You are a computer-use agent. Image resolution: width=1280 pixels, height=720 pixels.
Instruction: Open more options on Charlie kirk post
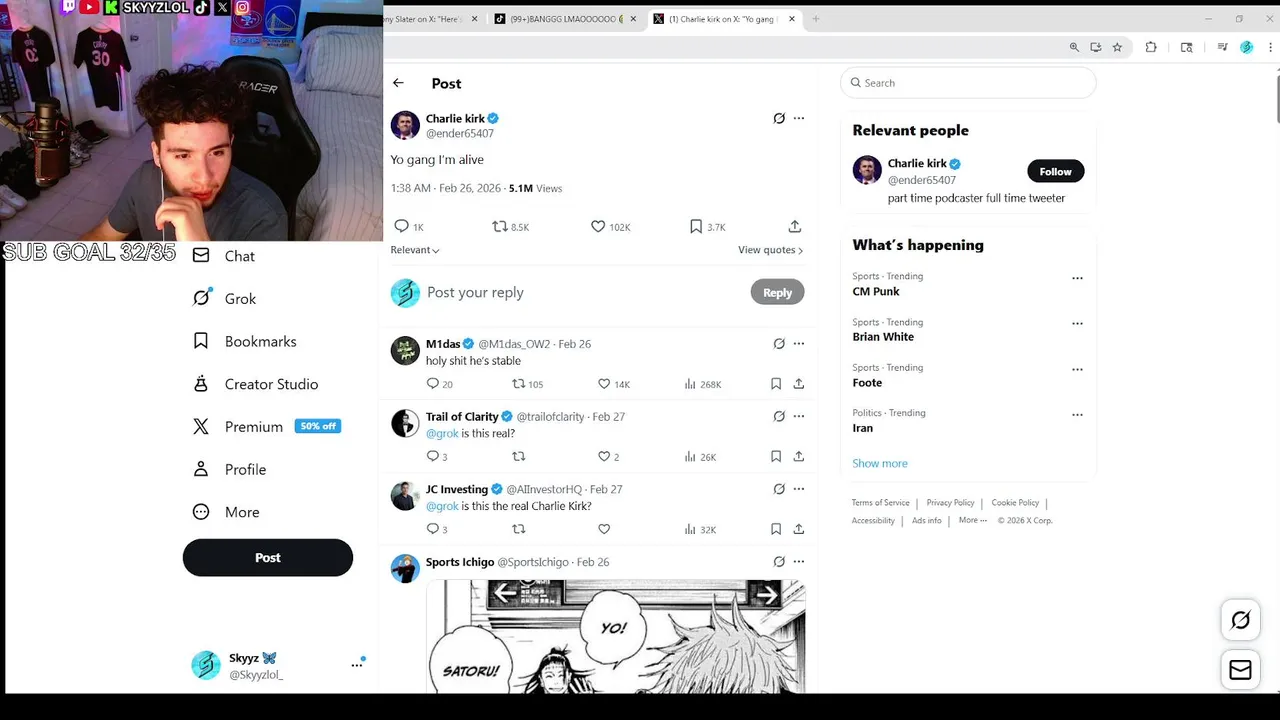[x=799, y=118]
